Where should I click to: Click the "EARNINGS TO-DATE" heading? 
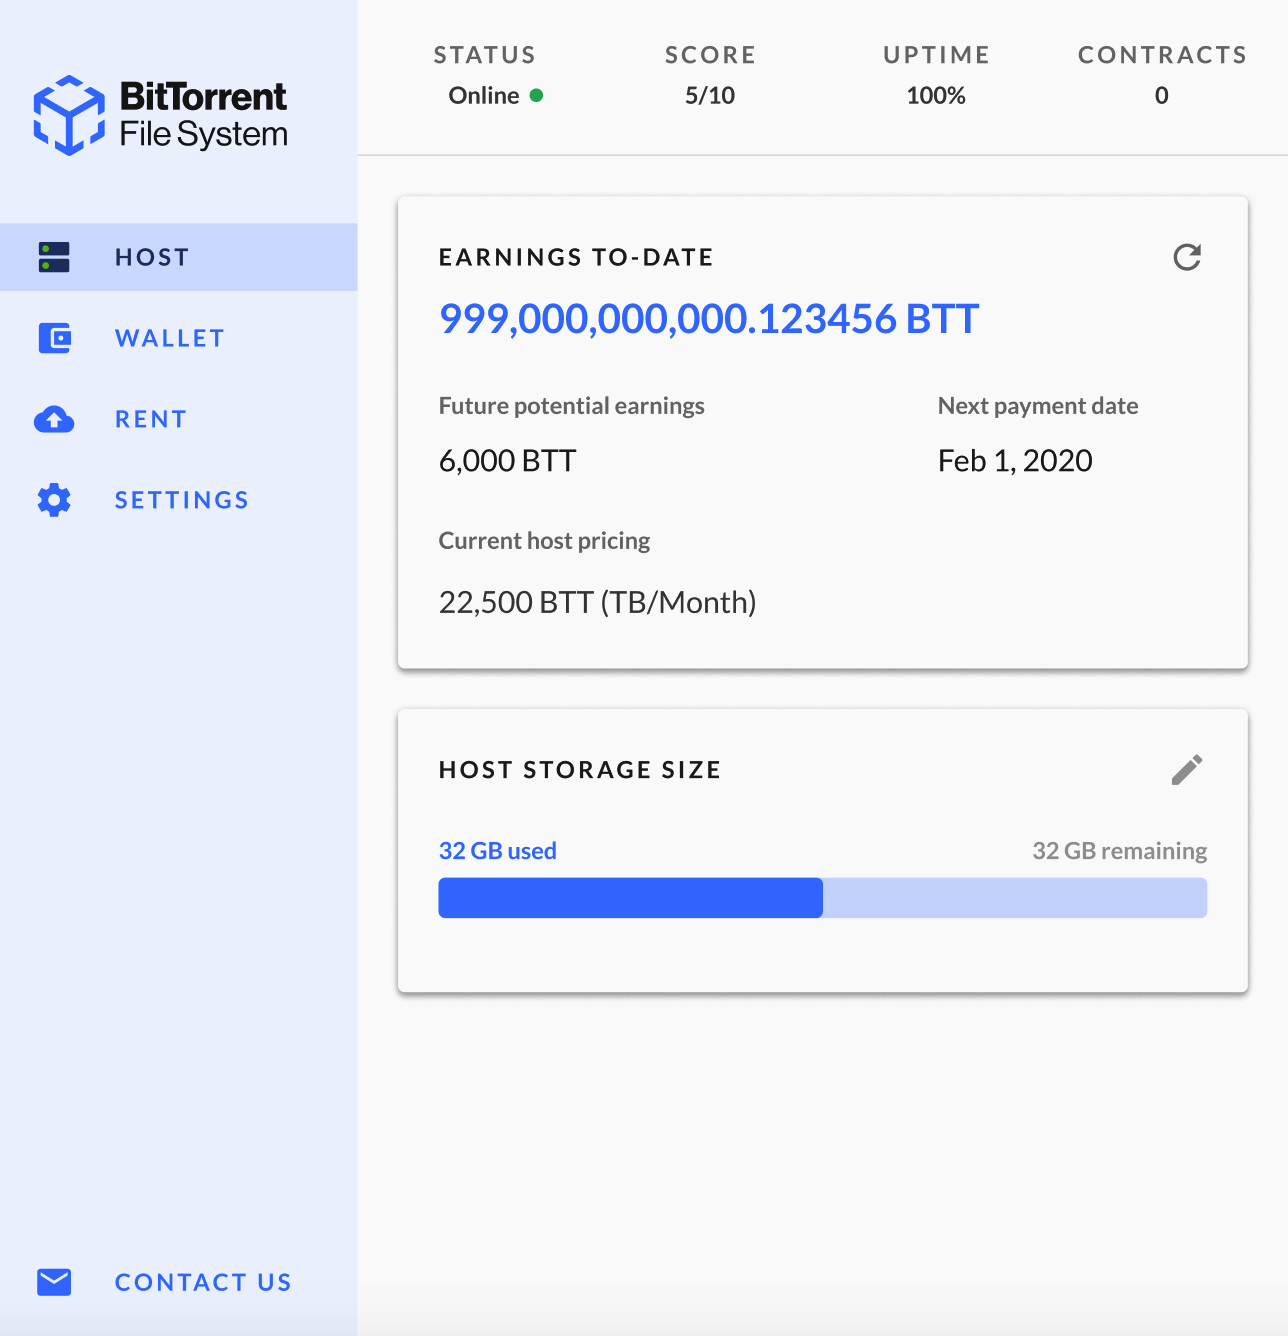576,258
